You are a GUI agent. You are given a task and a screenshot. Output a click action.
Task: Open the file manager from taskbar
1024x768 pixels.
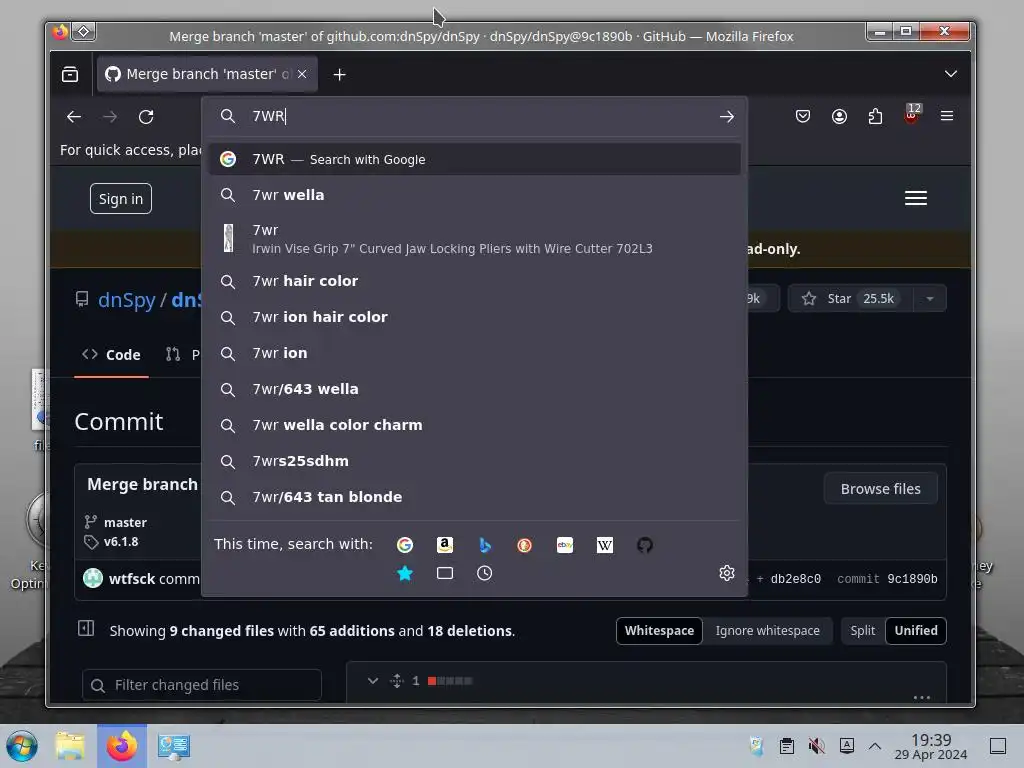point(70,746)
